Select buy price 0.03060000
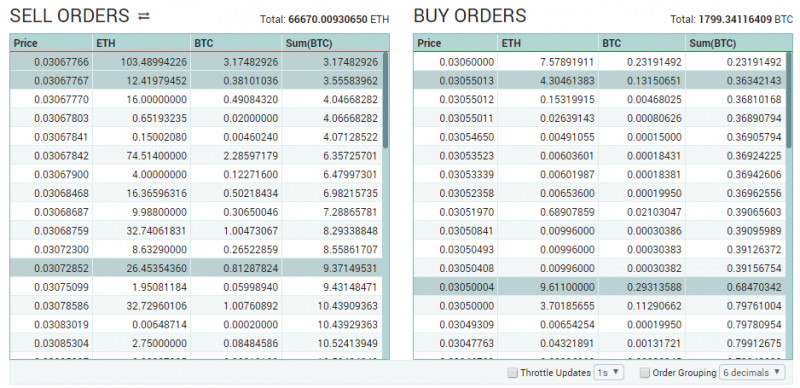The height and width of the screenshot is (388, 800). [x=466, y=62]
